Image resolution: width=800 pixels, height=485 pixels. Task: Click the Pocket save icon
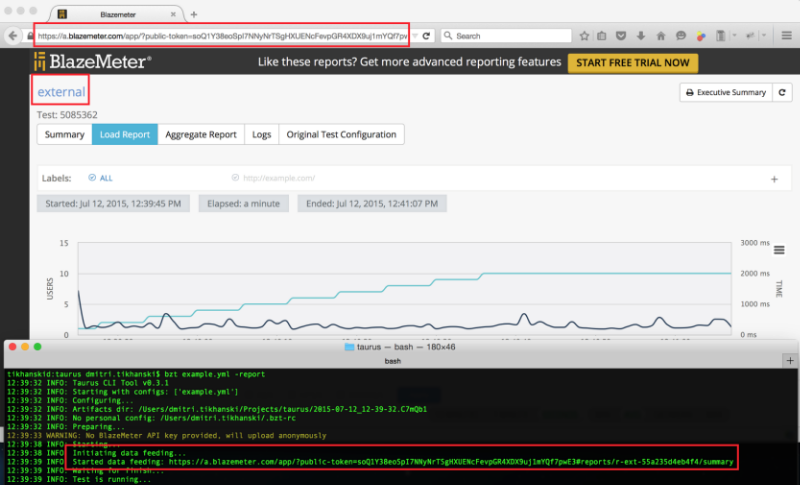coord(621,36)
